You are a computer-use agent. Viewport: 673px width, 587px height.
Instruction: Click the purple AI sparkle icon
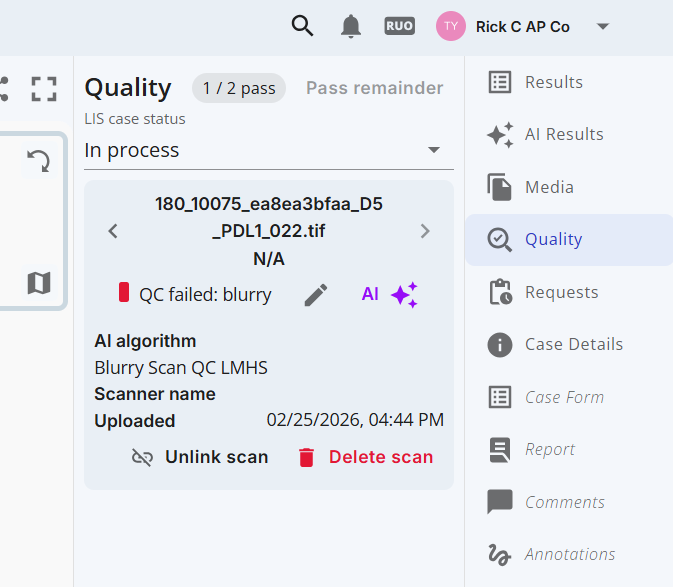tap(403, 295)
